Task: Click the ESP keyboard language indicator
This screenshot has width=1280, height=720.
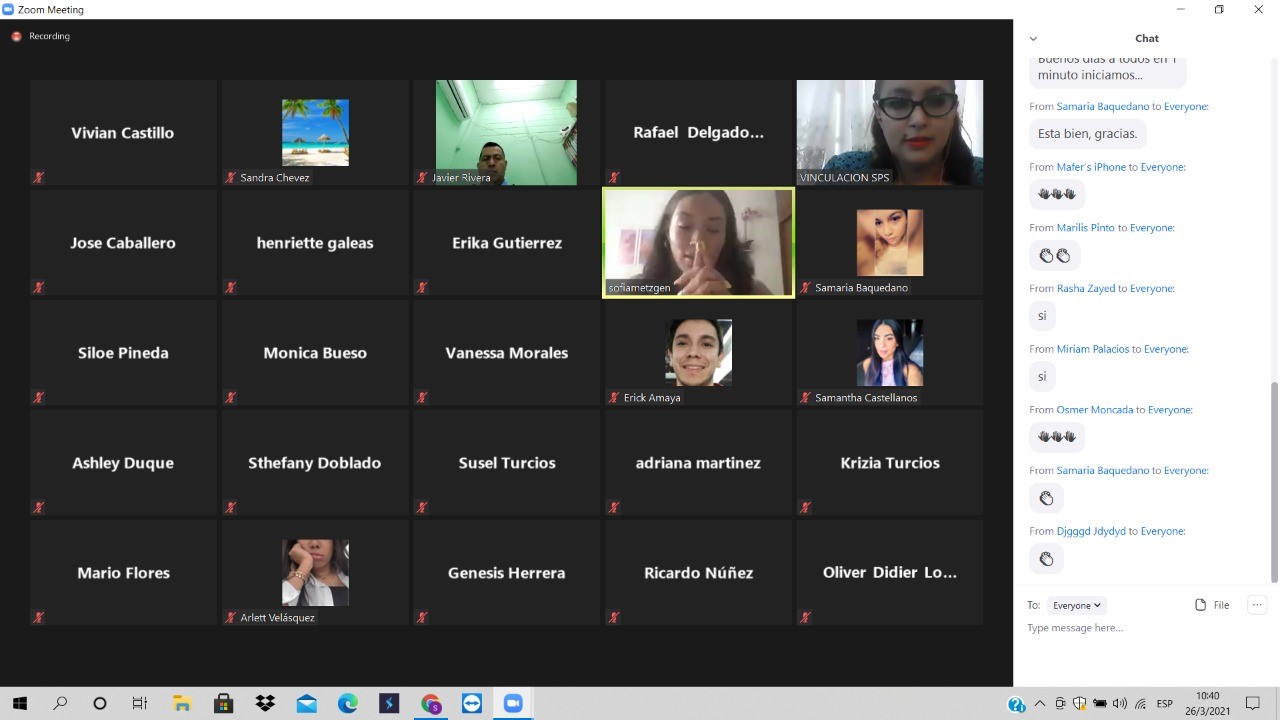Action: pos(1164,704)
